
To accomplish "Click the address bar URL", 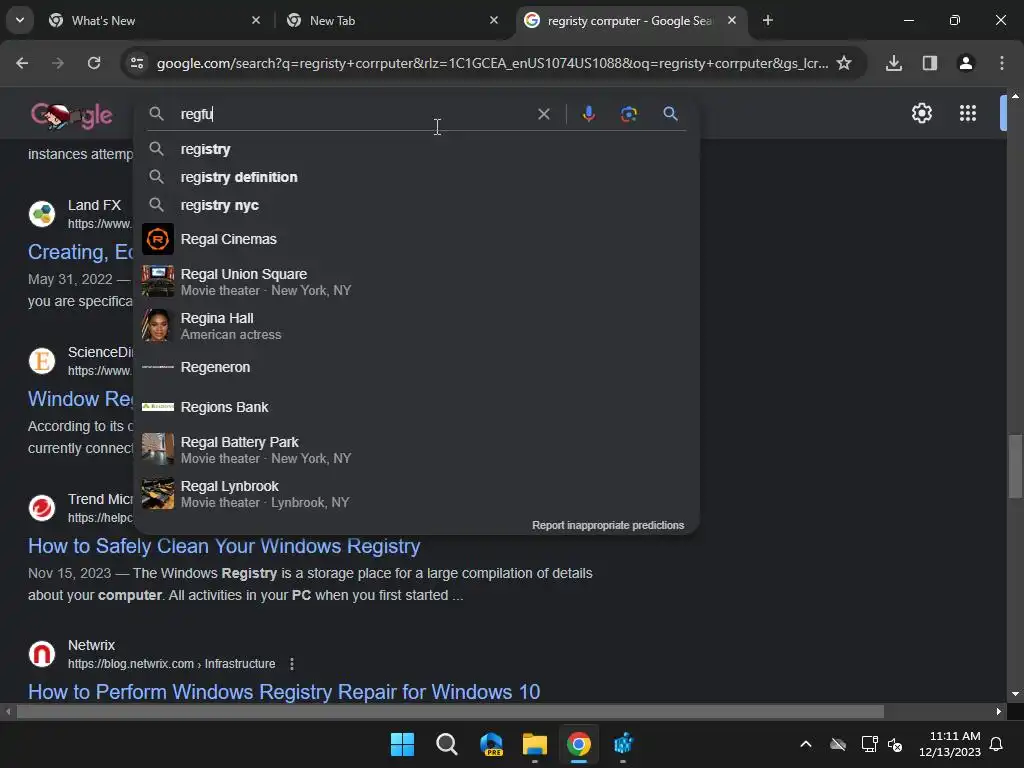I will (492, 63).
